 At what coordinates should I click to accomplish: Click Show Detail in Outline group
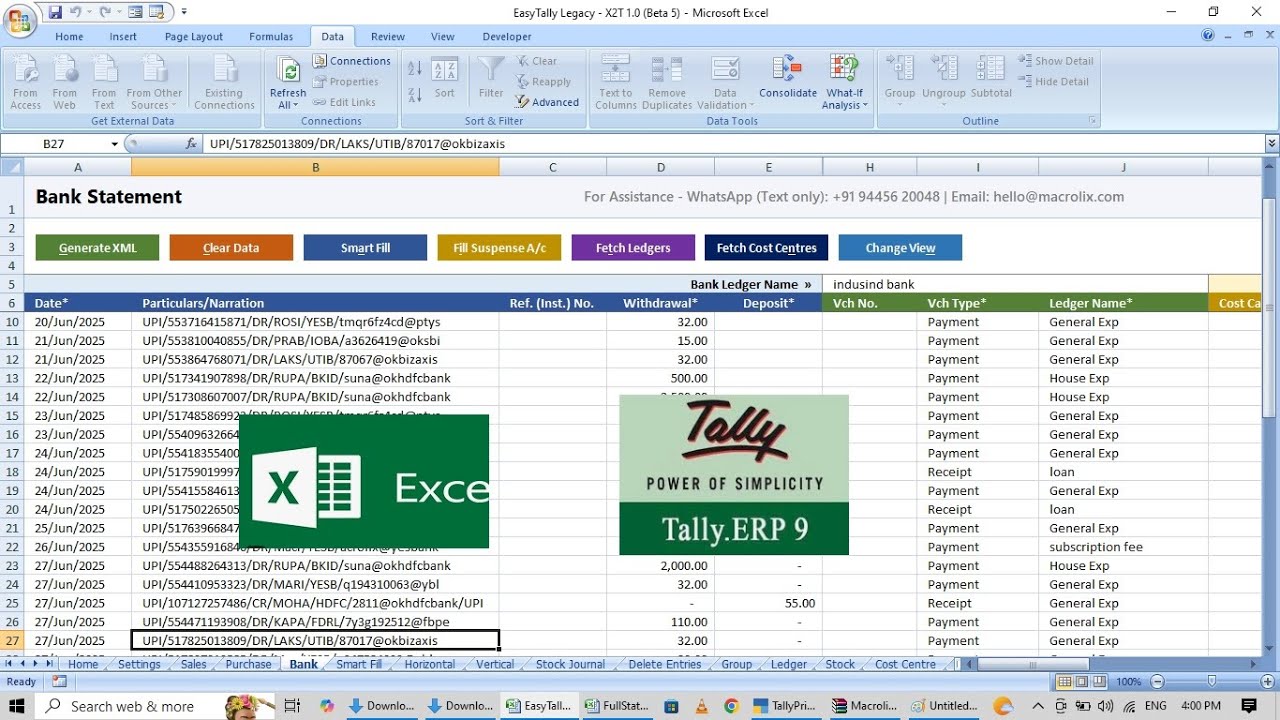click(x=1056, y=61)
